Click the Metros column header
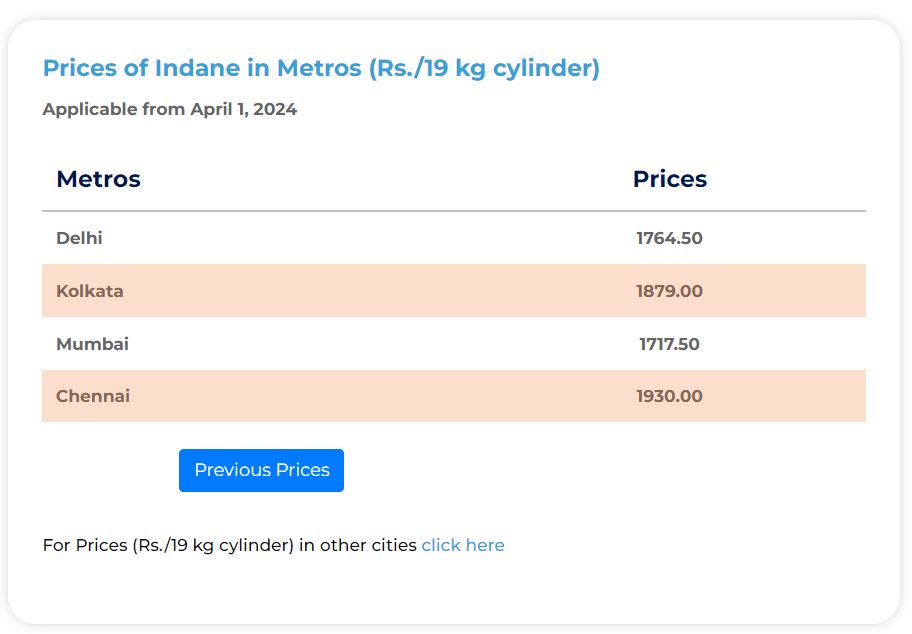The image size is (912, 634). tap(98, 179)
